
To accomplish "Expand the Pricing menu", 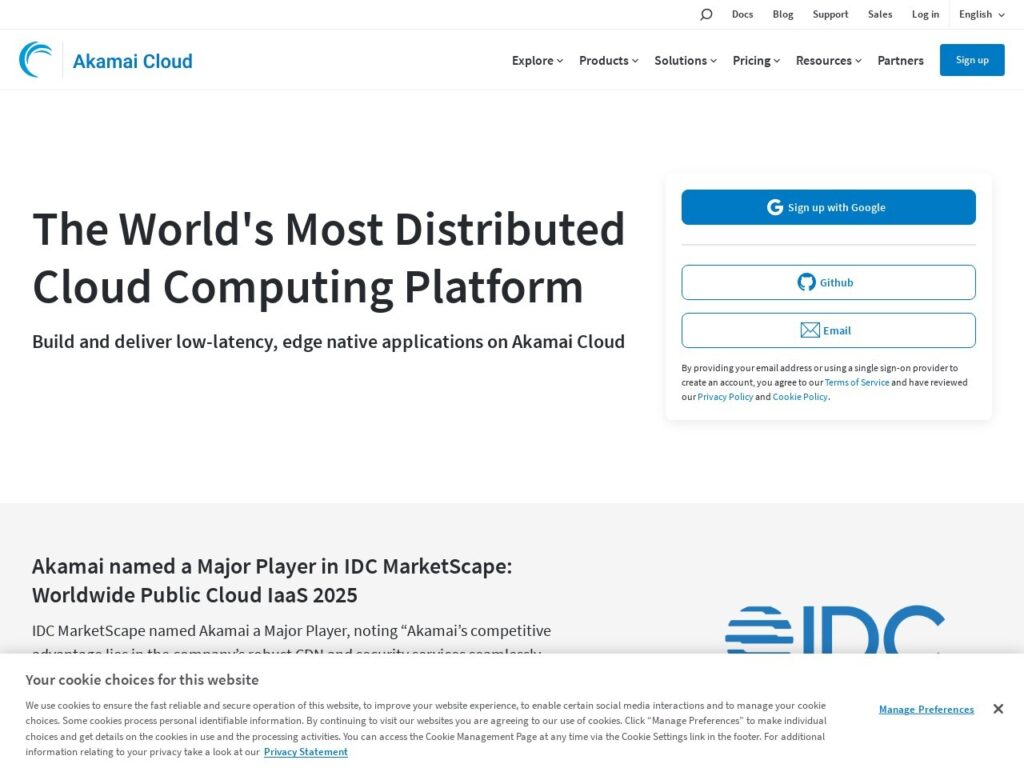I will tap(756, 61).
